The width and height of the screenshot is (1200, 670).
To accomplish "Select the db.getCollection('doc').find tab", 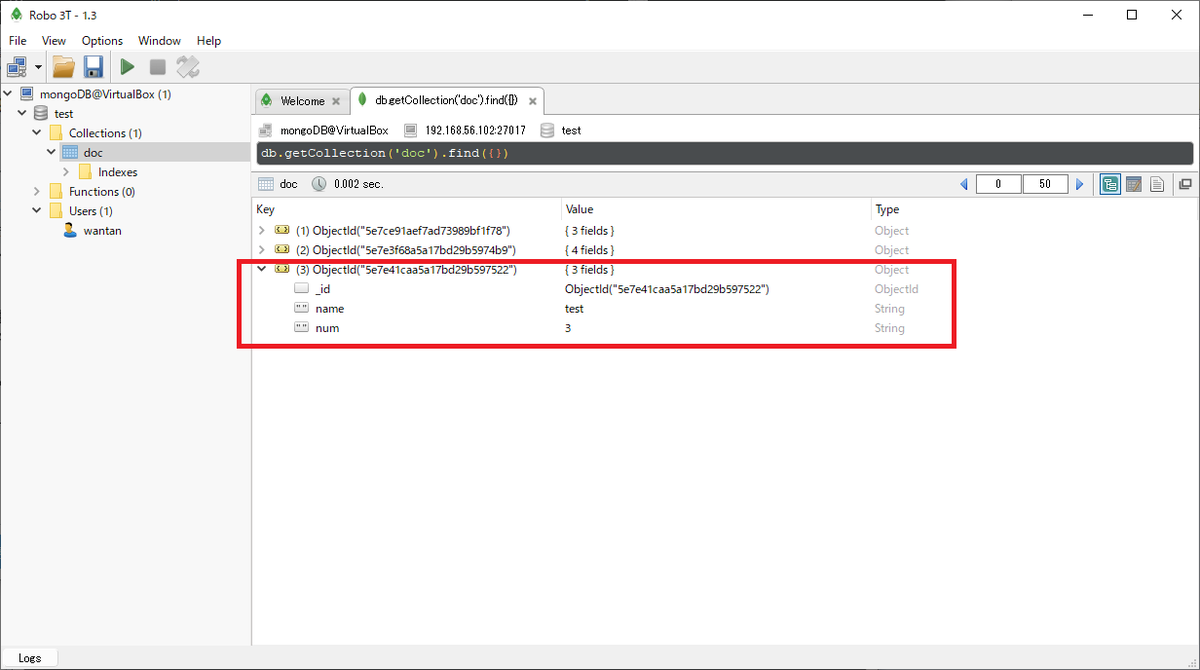I will click(445, 101).
